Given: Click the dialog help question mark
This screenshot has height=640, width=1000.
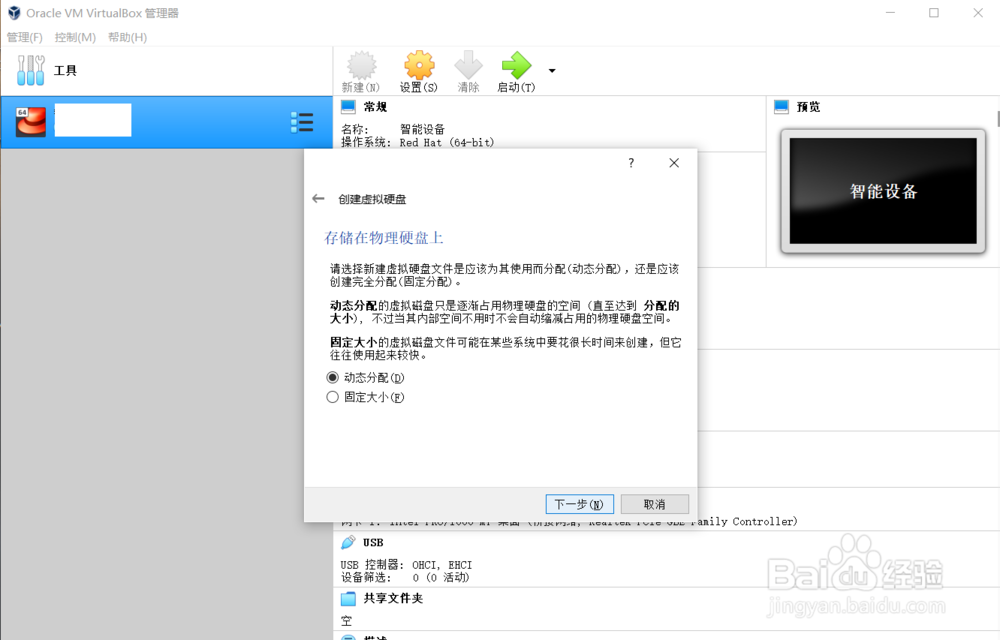Looking at the screenshot, I should point(631,163).
